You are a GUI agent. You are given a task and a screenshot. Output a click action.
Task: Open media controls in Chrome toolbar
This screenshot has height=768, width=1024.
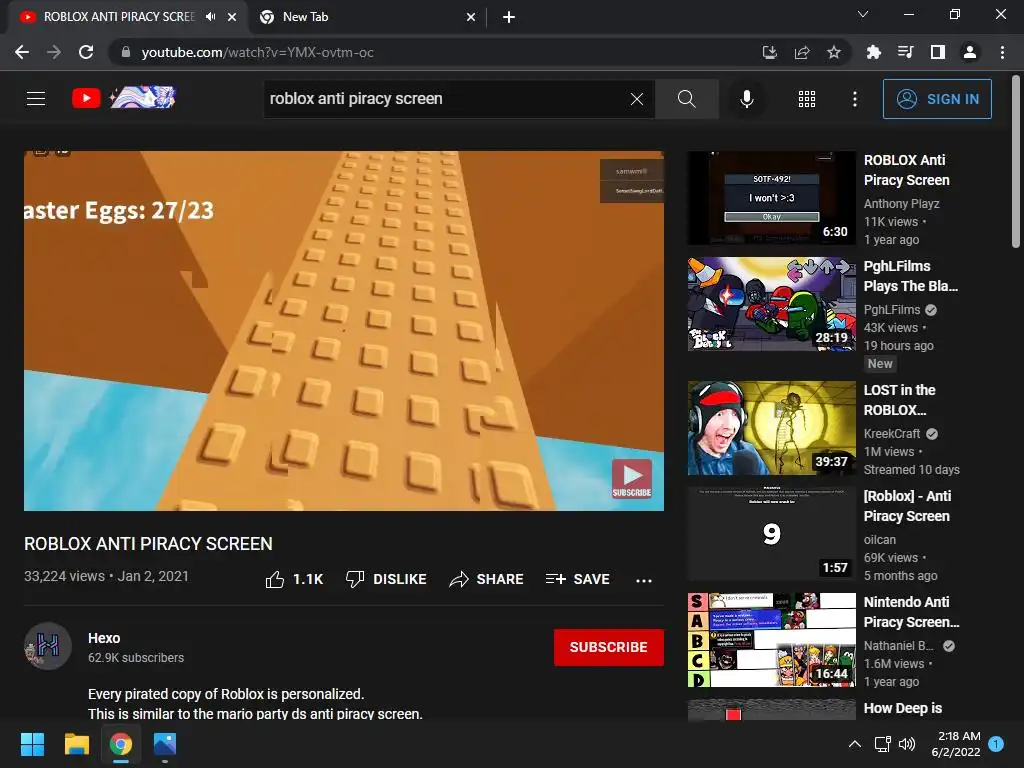click(905, 52)
